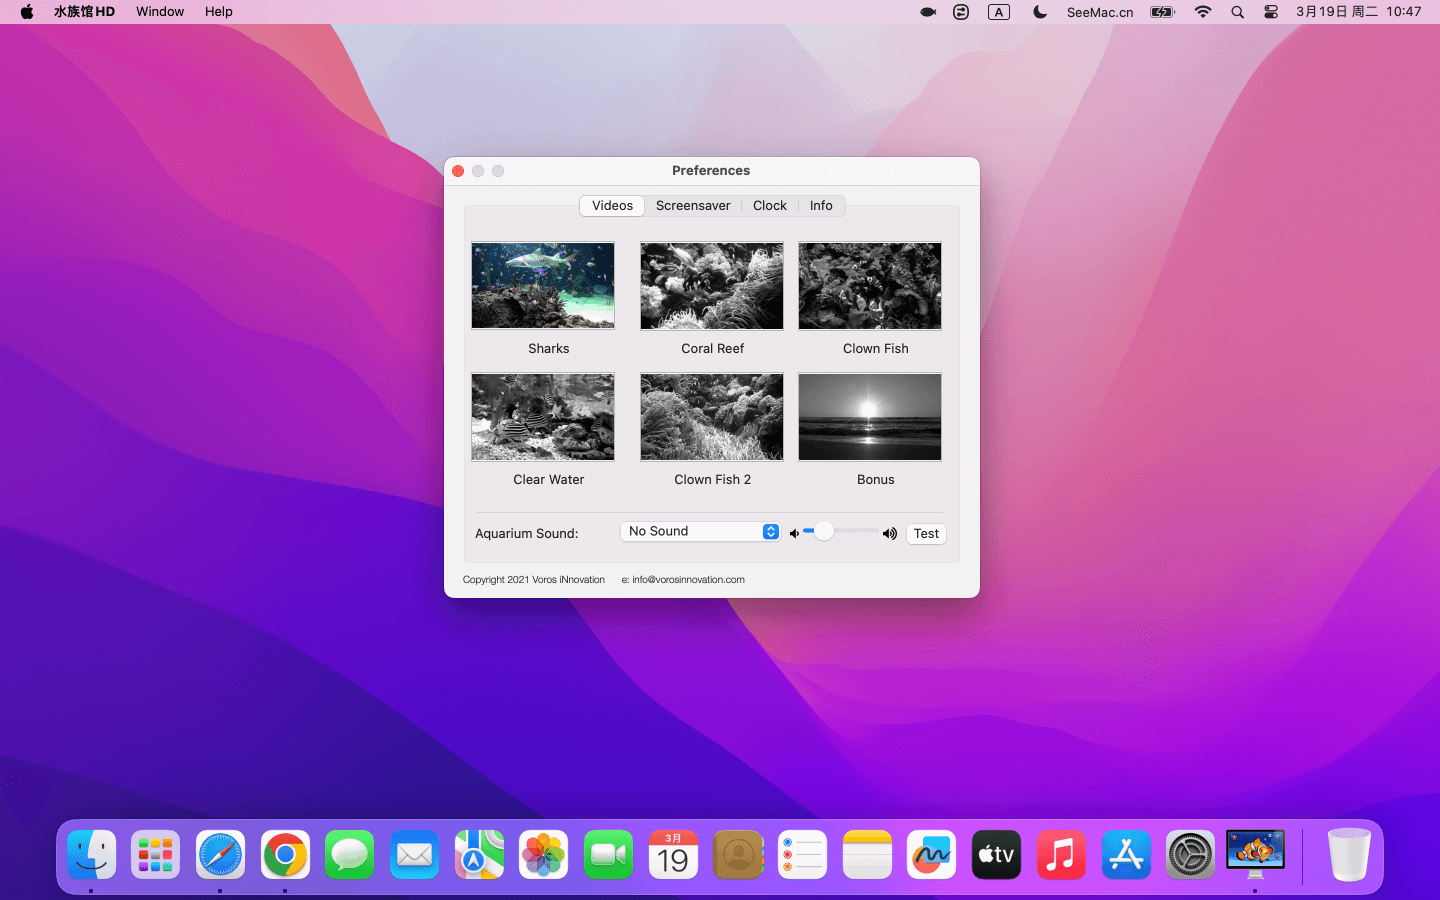
Task: Open the Window menu
Action: point(160,12)
